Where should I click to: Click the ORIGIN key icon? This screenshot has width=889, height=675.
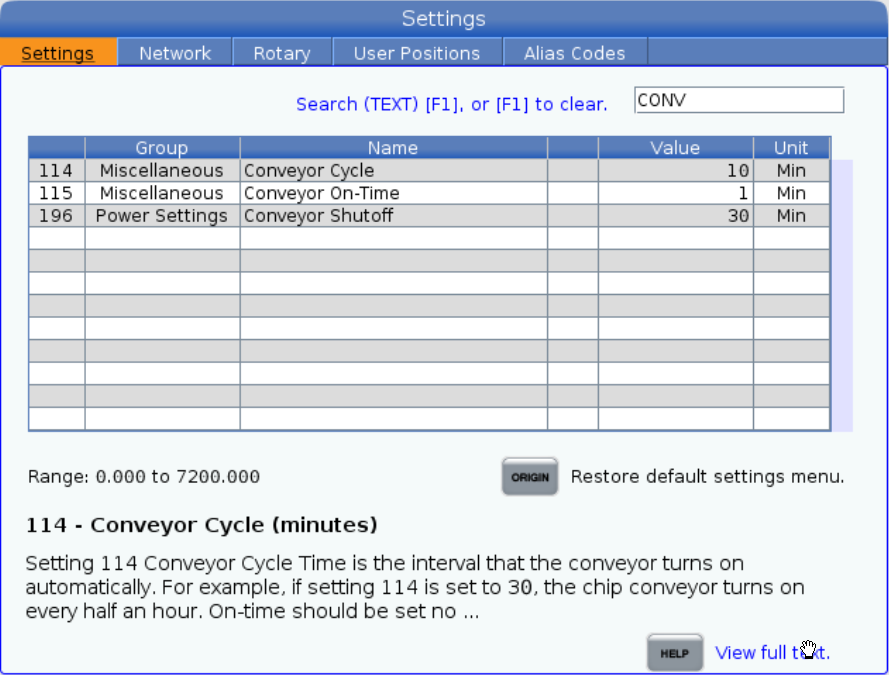click(x=529, y=477)
